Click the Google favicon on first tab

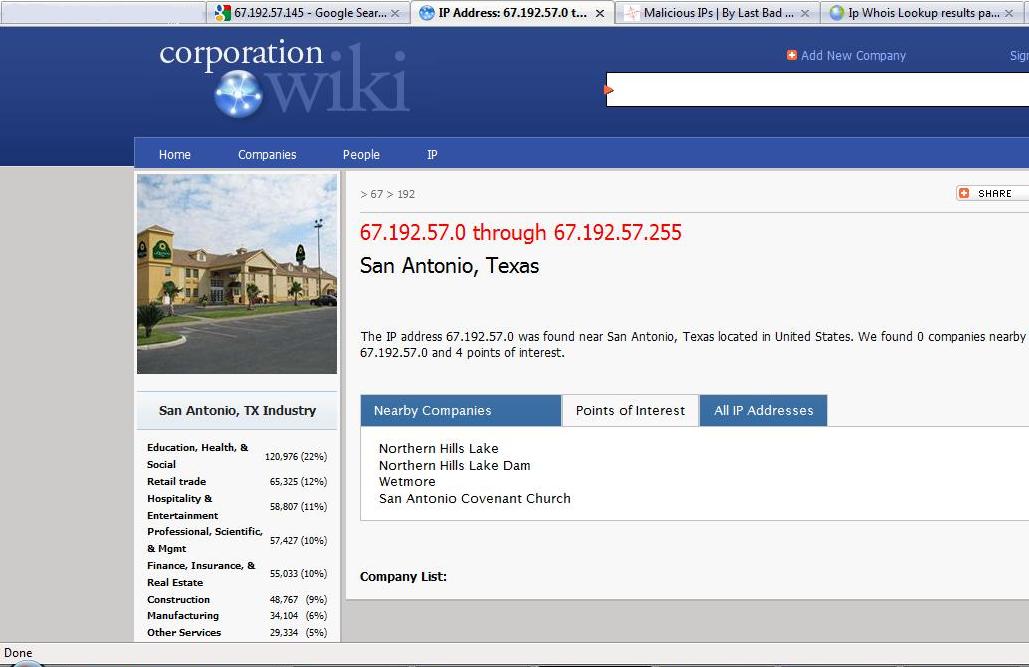tap(223, 12)
